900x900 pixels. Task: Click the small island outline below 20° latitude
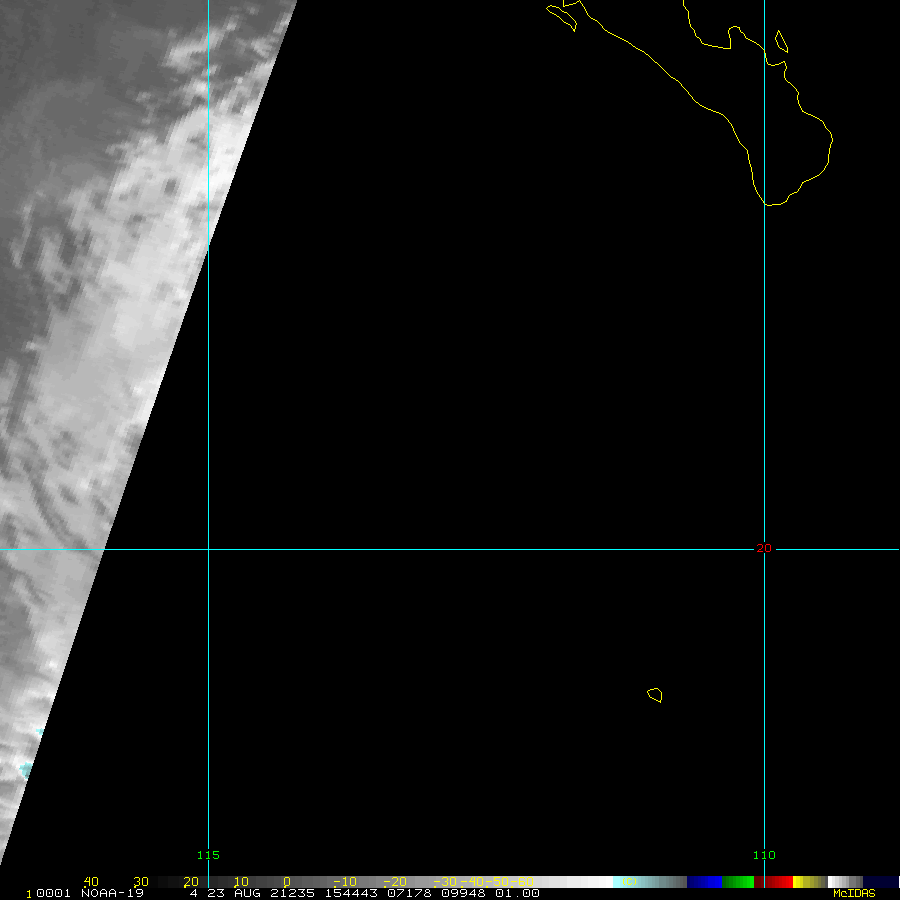pyautogui.click(x=655, y=695)
